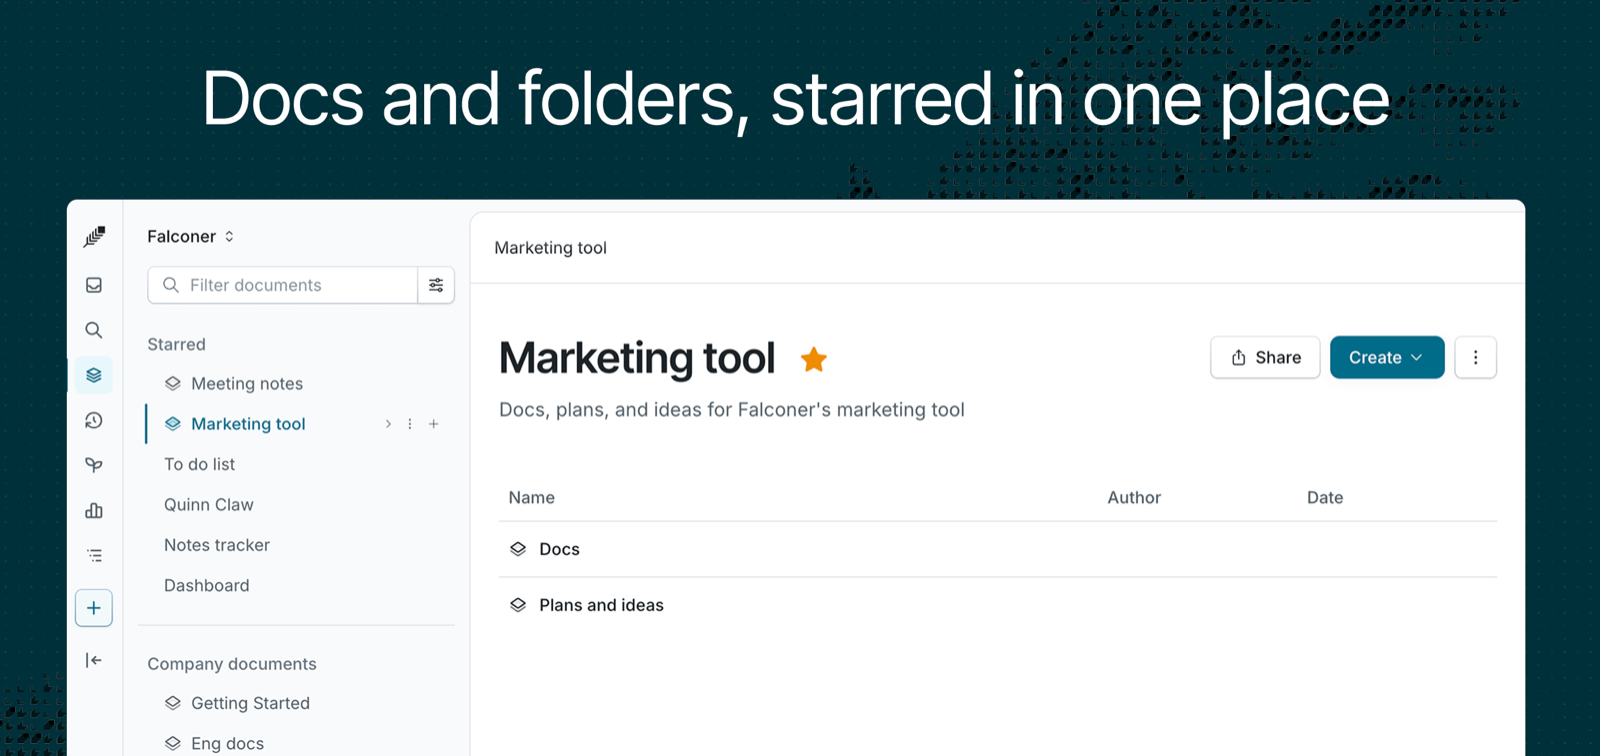The height and width of the screenshot is (756, 1600).
Task: Click Company documents section heading
Action: tap(232, 664)
